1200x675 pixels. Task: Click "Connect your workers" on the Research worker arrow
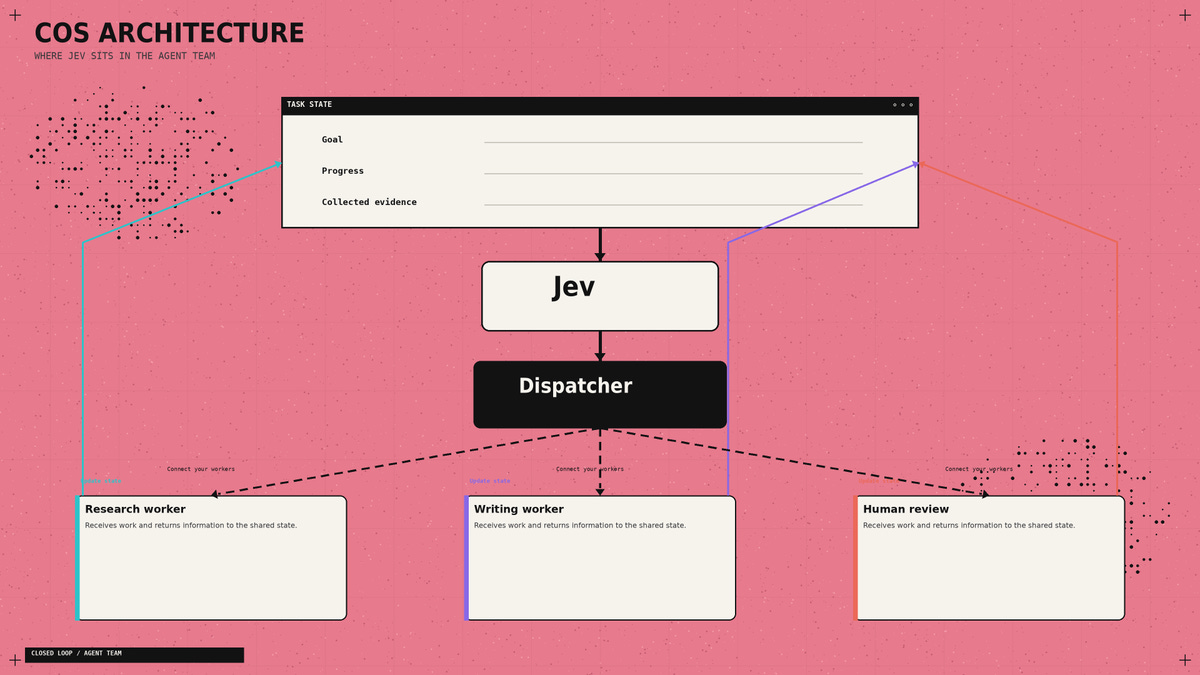(x=201, y=469)
